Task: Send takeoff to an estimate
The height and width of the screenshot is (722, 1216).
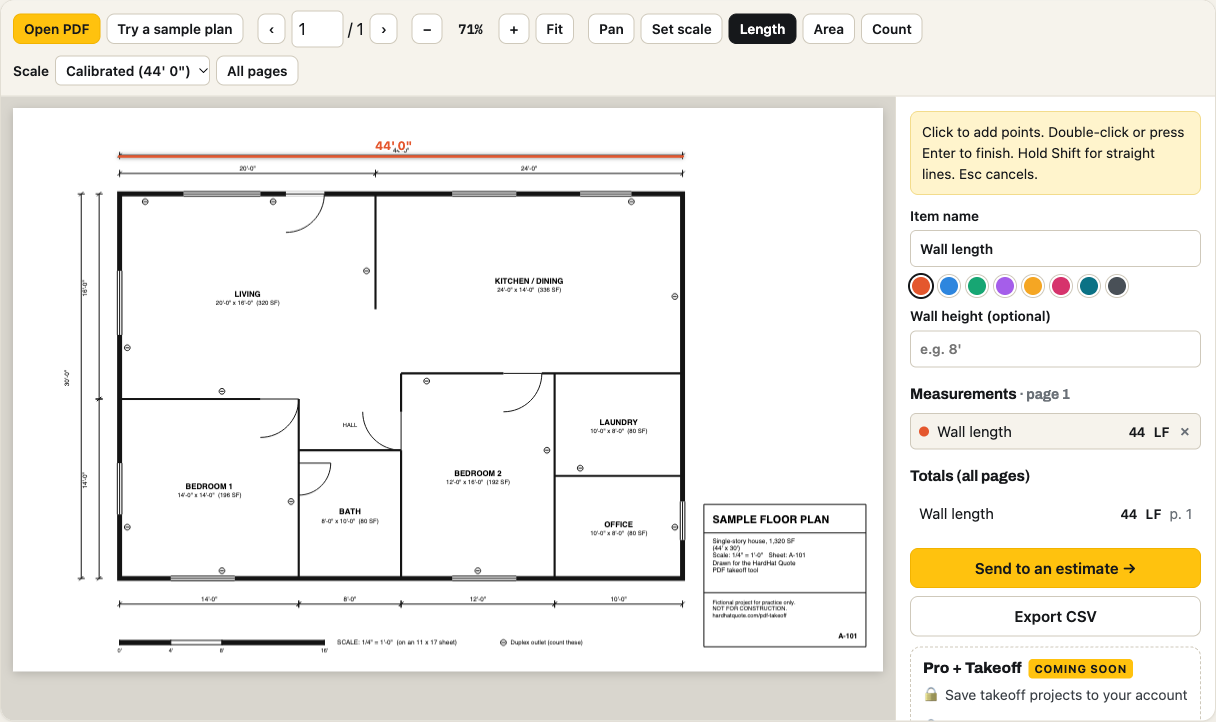Action: coord(1055,568)
